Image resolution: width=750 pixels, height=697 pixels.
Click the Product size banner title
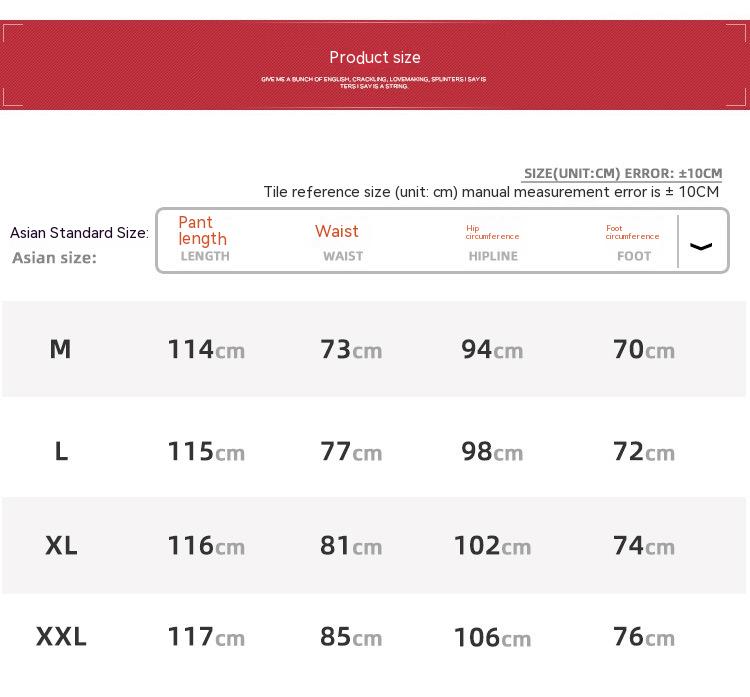375,58
